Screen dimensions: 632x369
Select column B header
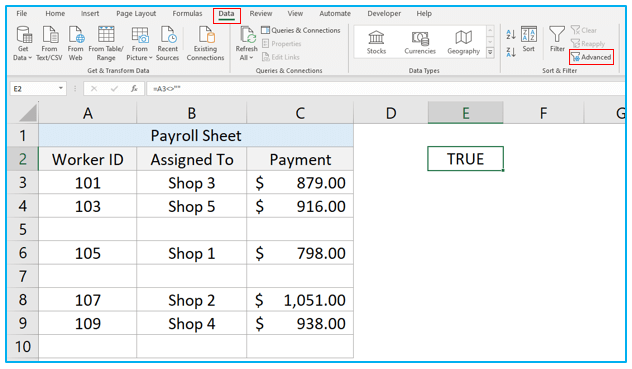click(191, 113)
